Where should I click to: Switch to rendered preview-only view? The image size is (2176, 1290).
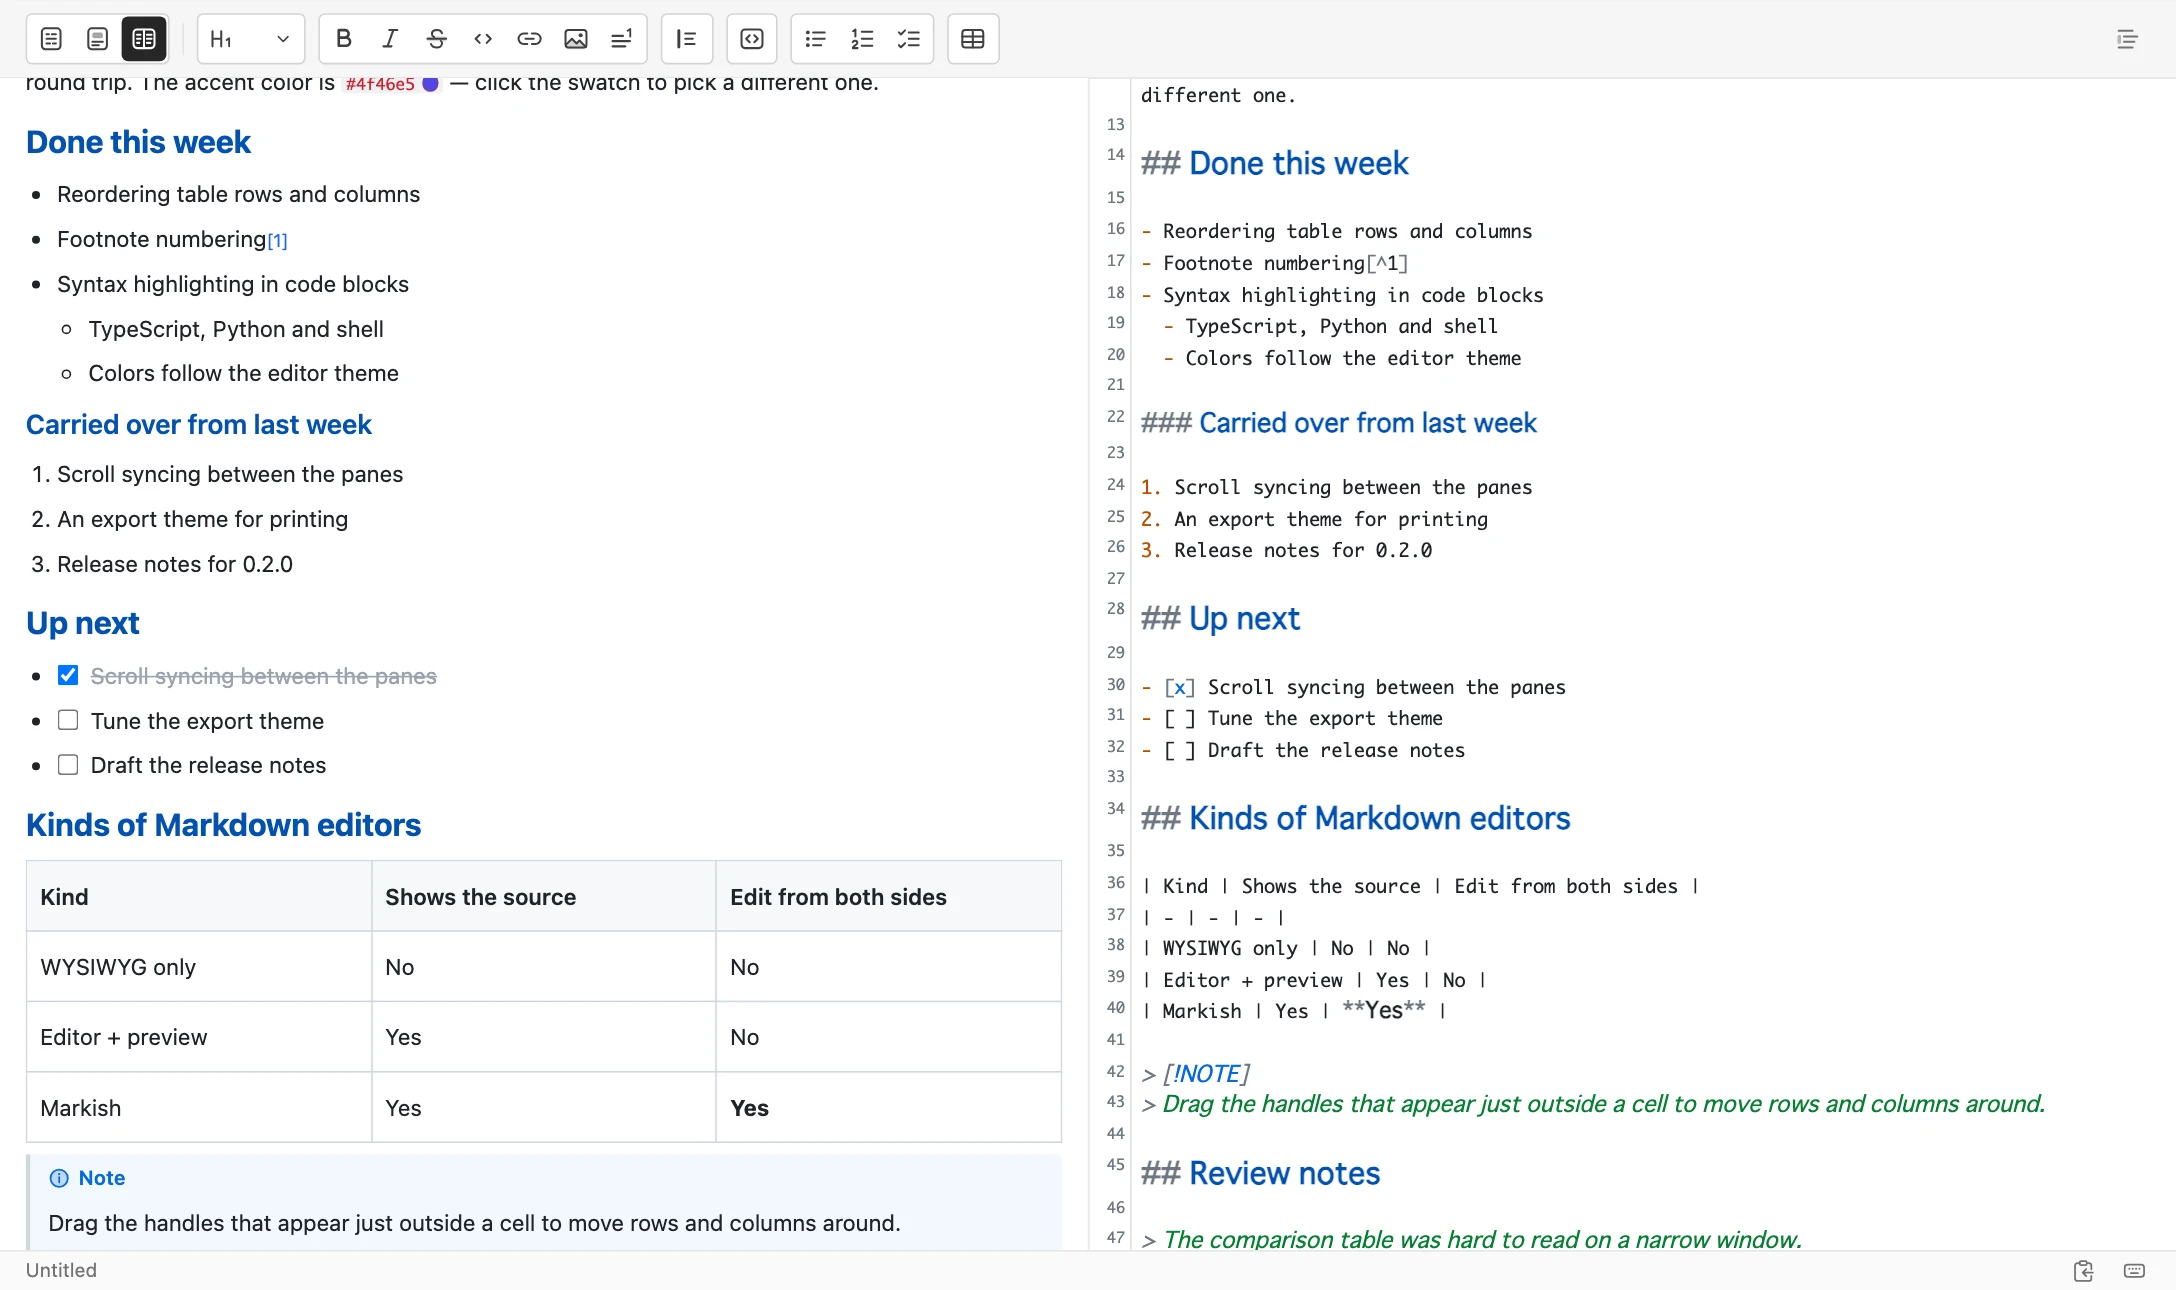click(x=97, y=39)
